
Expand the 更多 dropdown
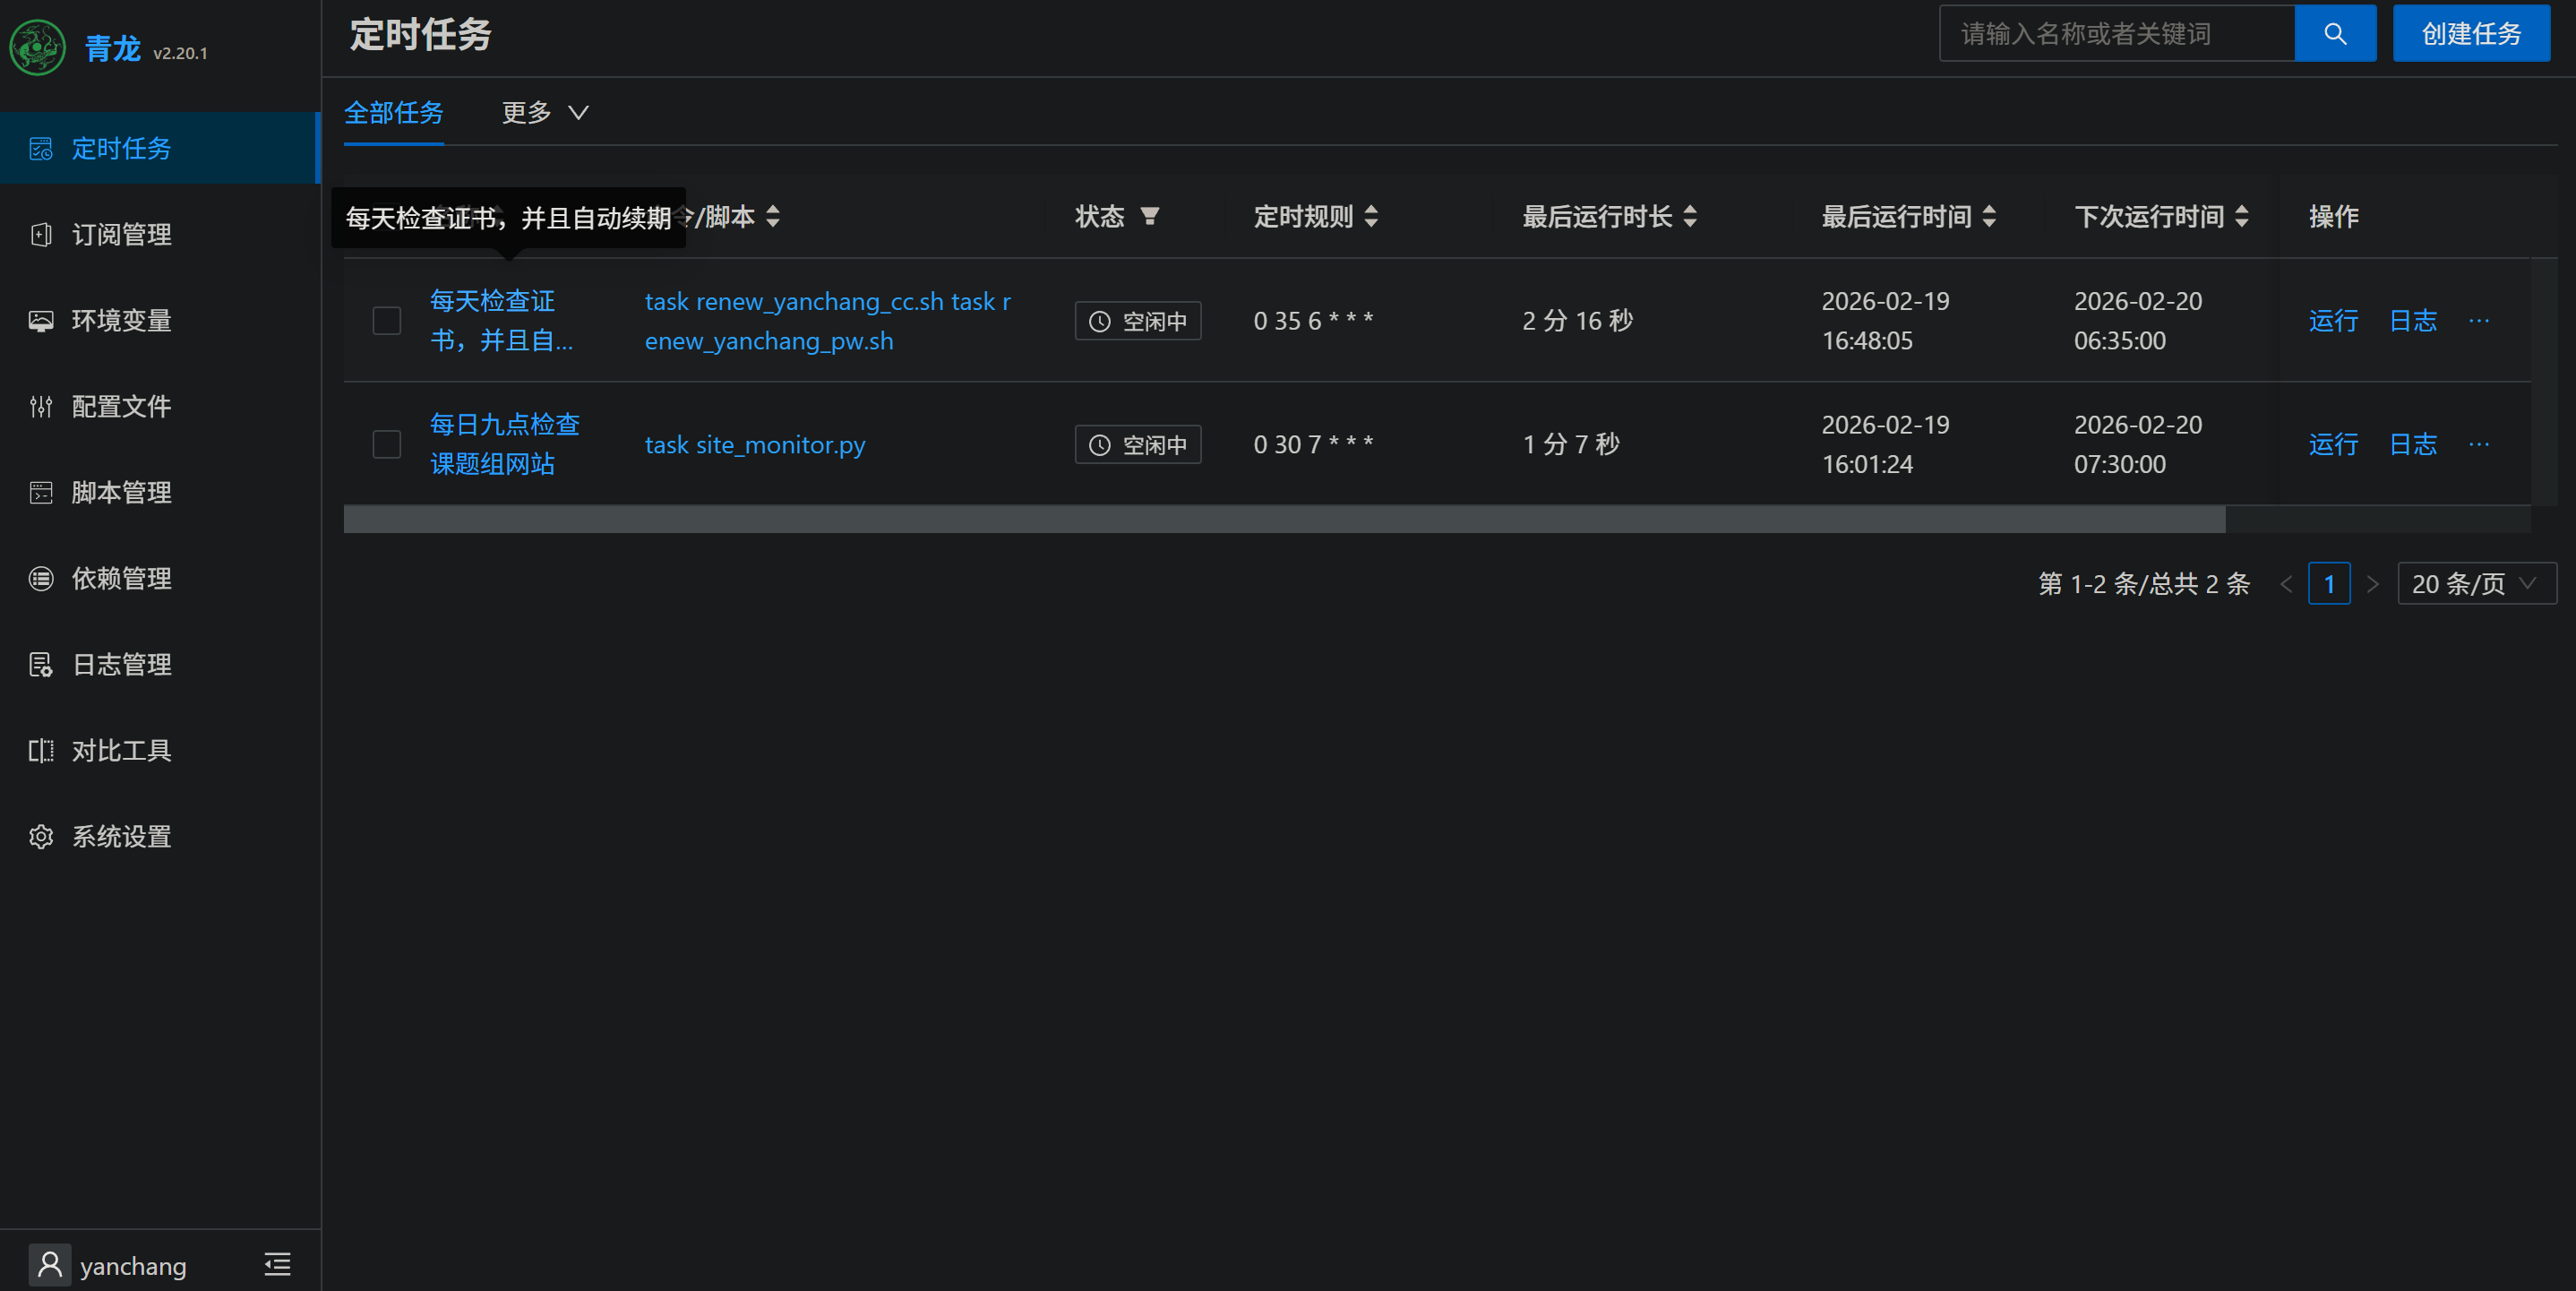coord(544,112)
